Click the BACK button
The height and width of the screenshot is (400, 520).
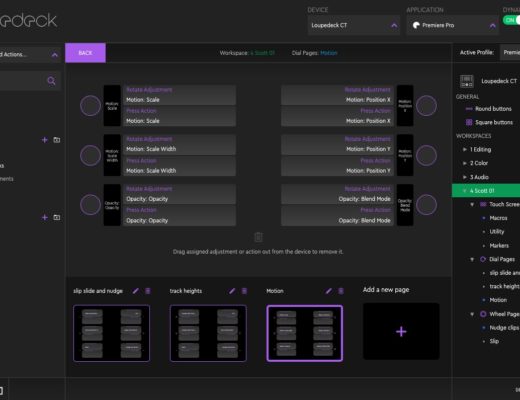[85, 53]
